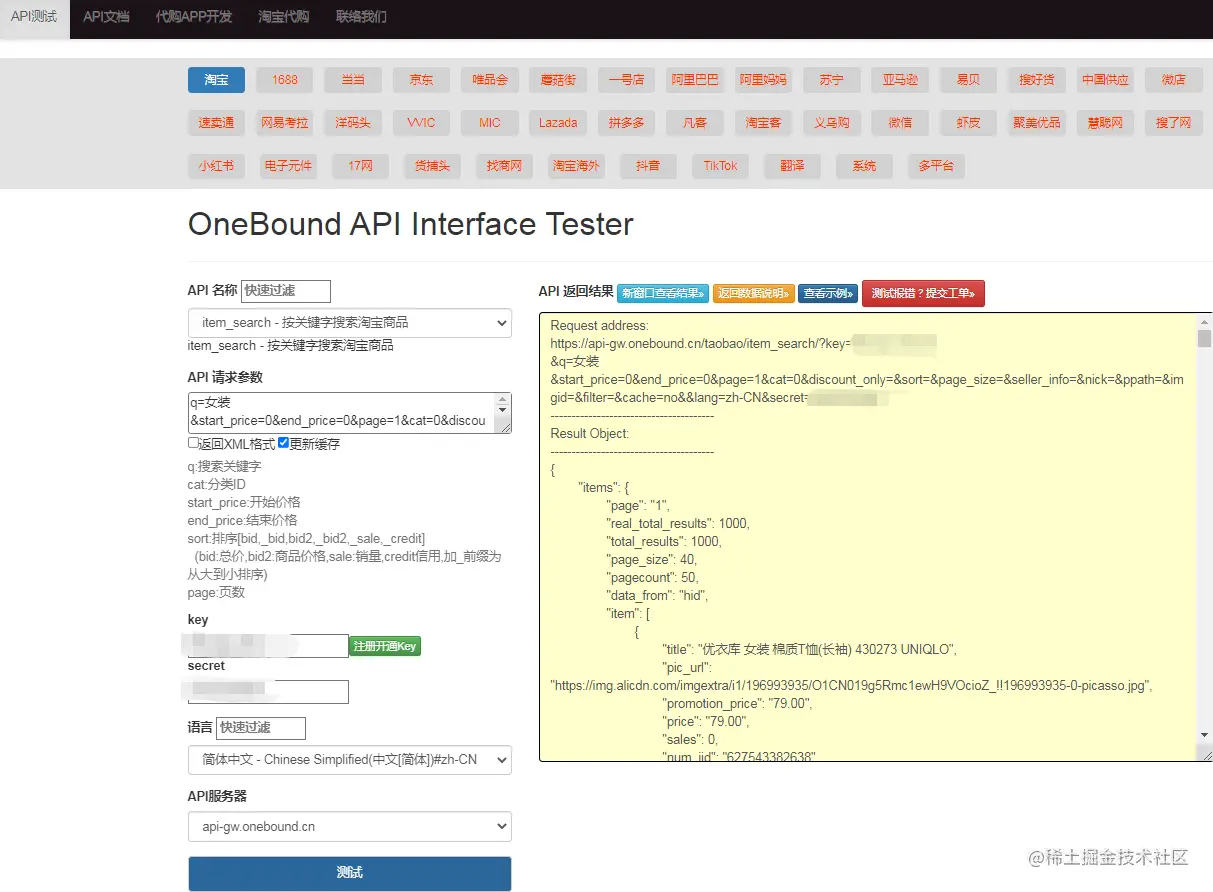Image resolution: width=1213 pixels, height=892 pixels.
Task: Select the 蘑菇街 platform button
Action: click(558, 80)
